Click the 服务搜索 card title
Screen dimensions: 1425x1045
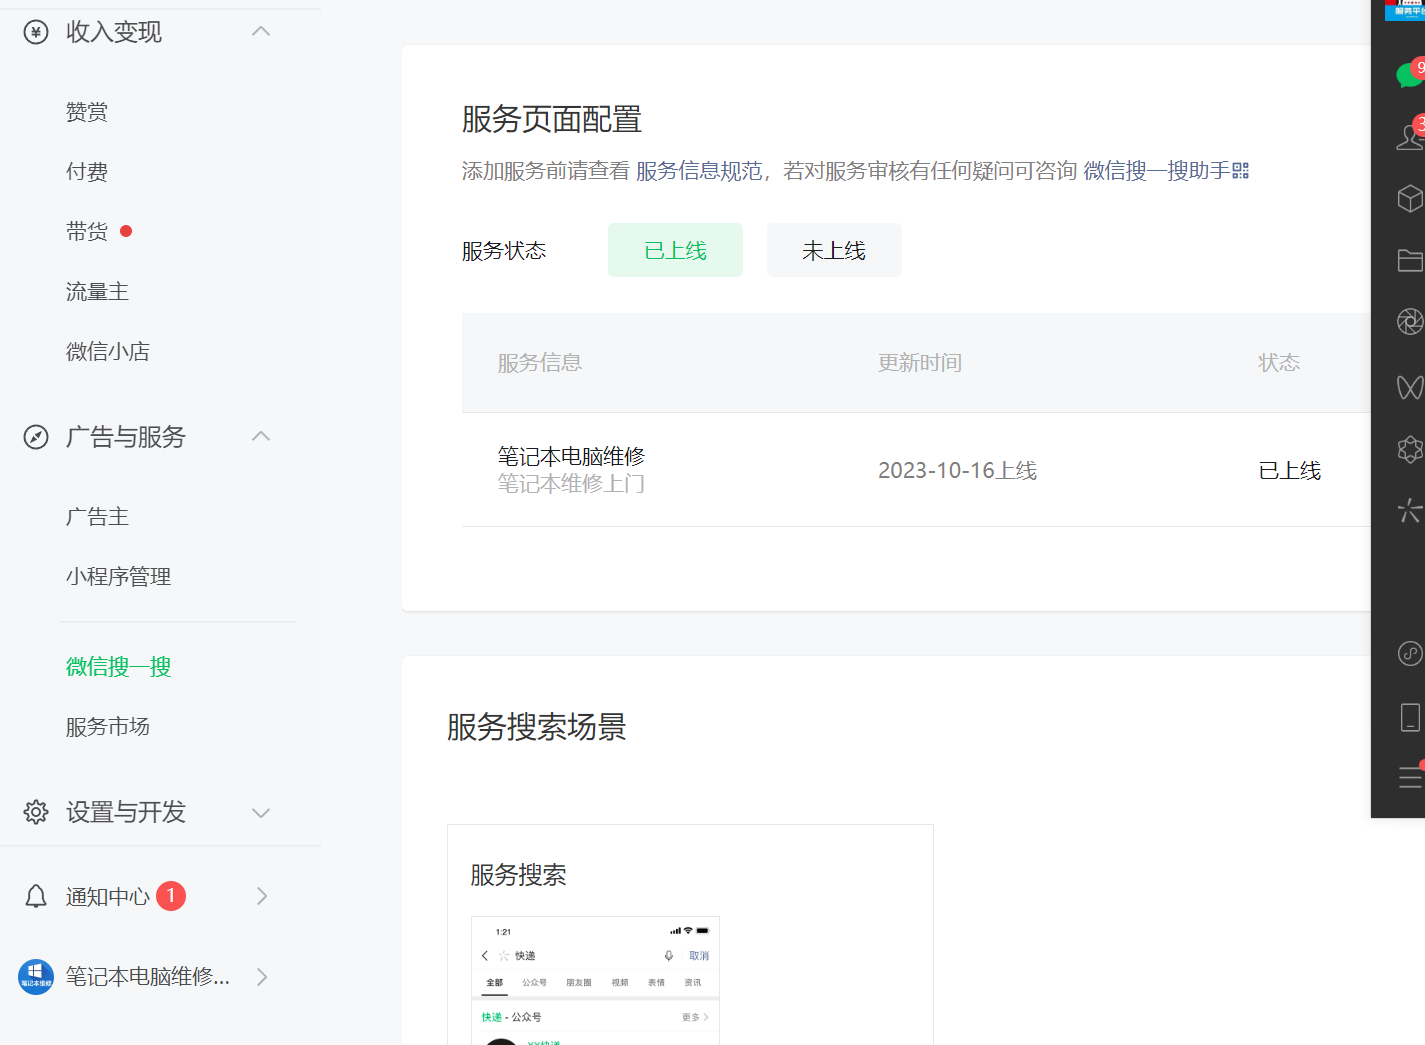(x=518, y=875)
